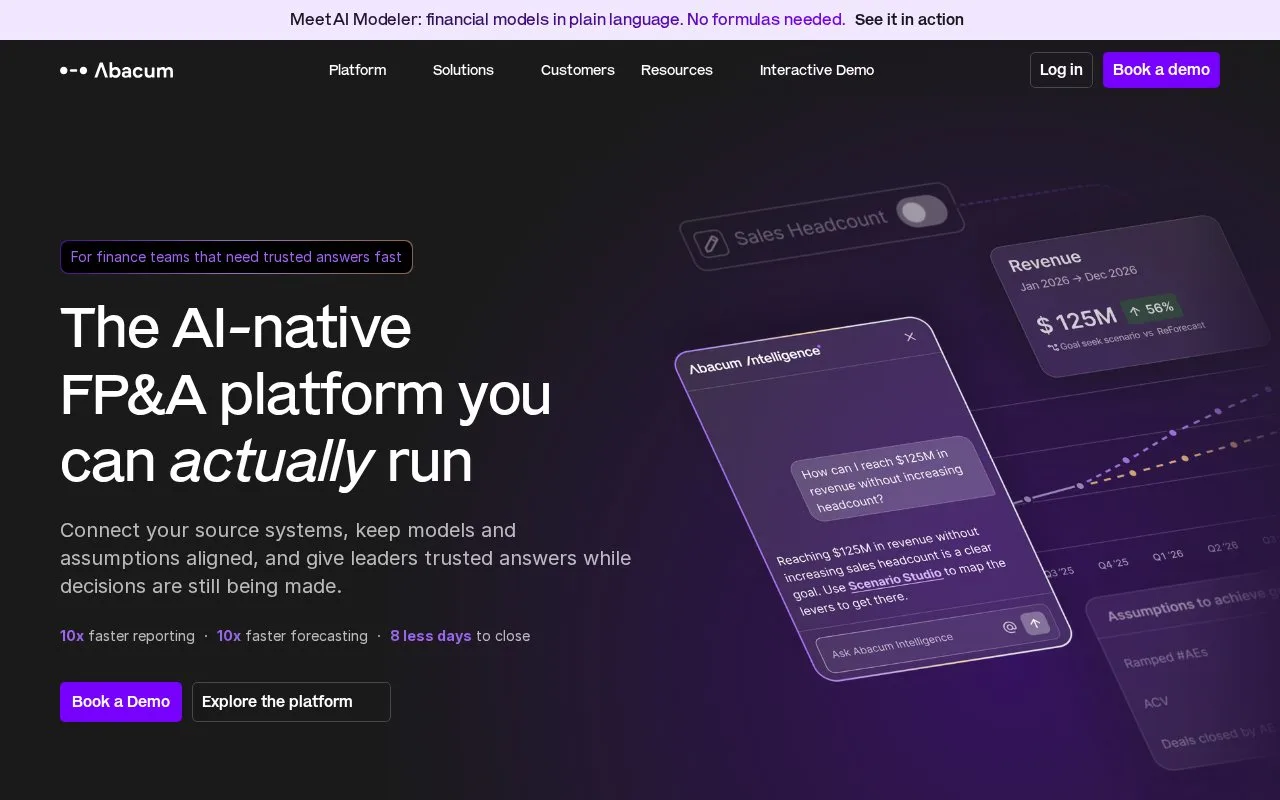Open the Resources dropdown
The width and height of the screenshot is (1280, 800).
point(677,70)
